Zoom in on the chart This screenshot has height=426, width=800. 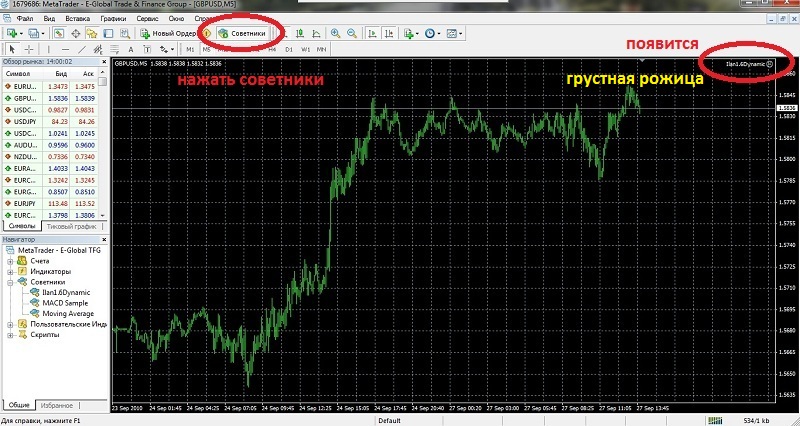point(335,33)
